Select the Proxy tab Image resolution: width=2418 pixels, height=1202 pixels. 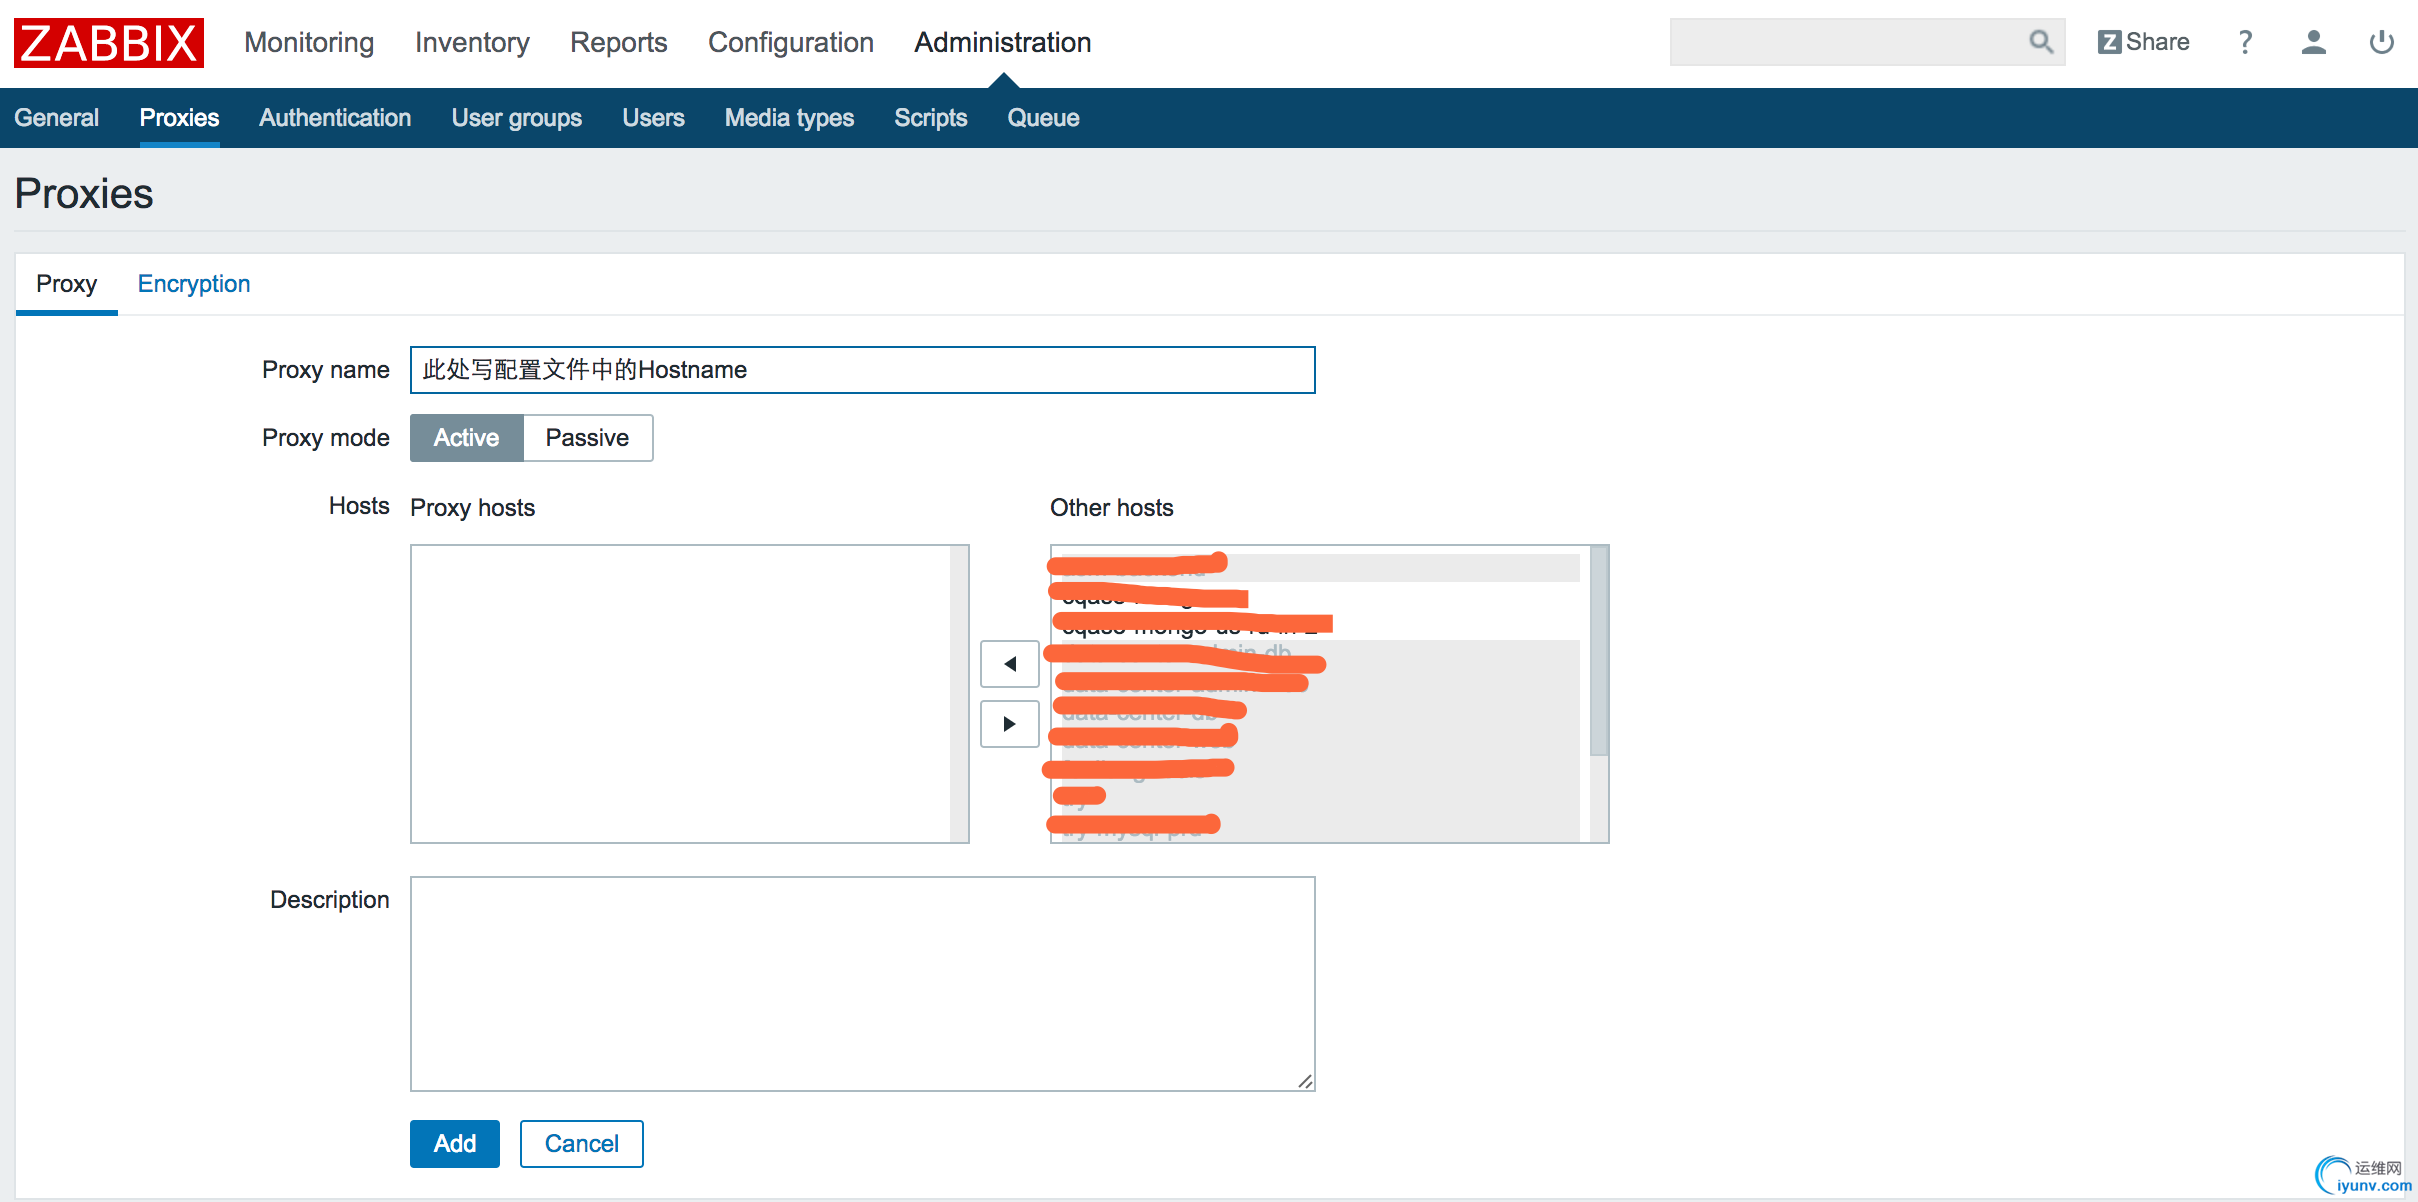coord(66,284)
